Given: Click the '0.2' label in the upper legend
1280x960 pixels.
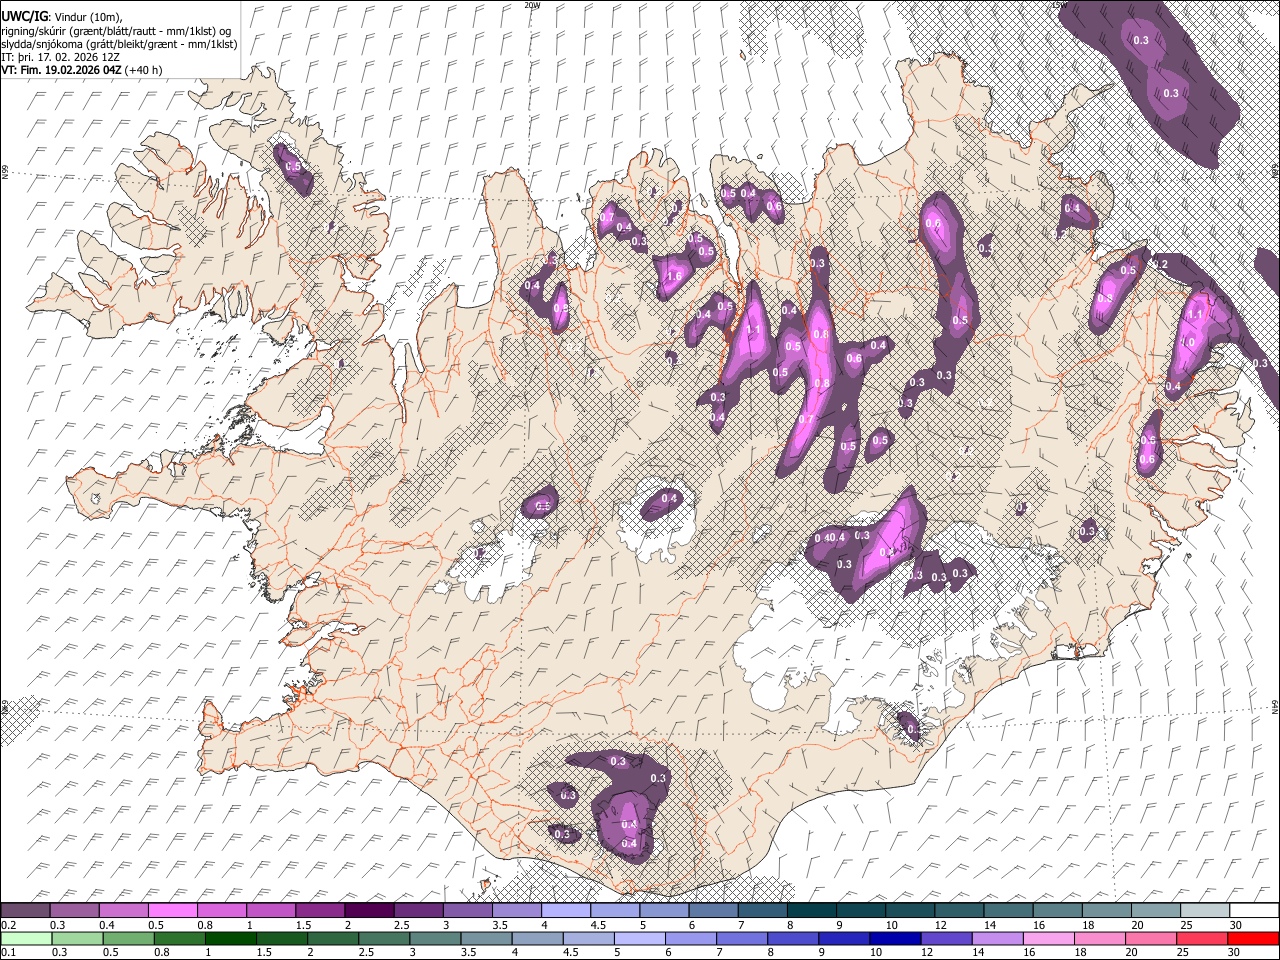Looking at the screenshot, I should [x=8, y=925].
